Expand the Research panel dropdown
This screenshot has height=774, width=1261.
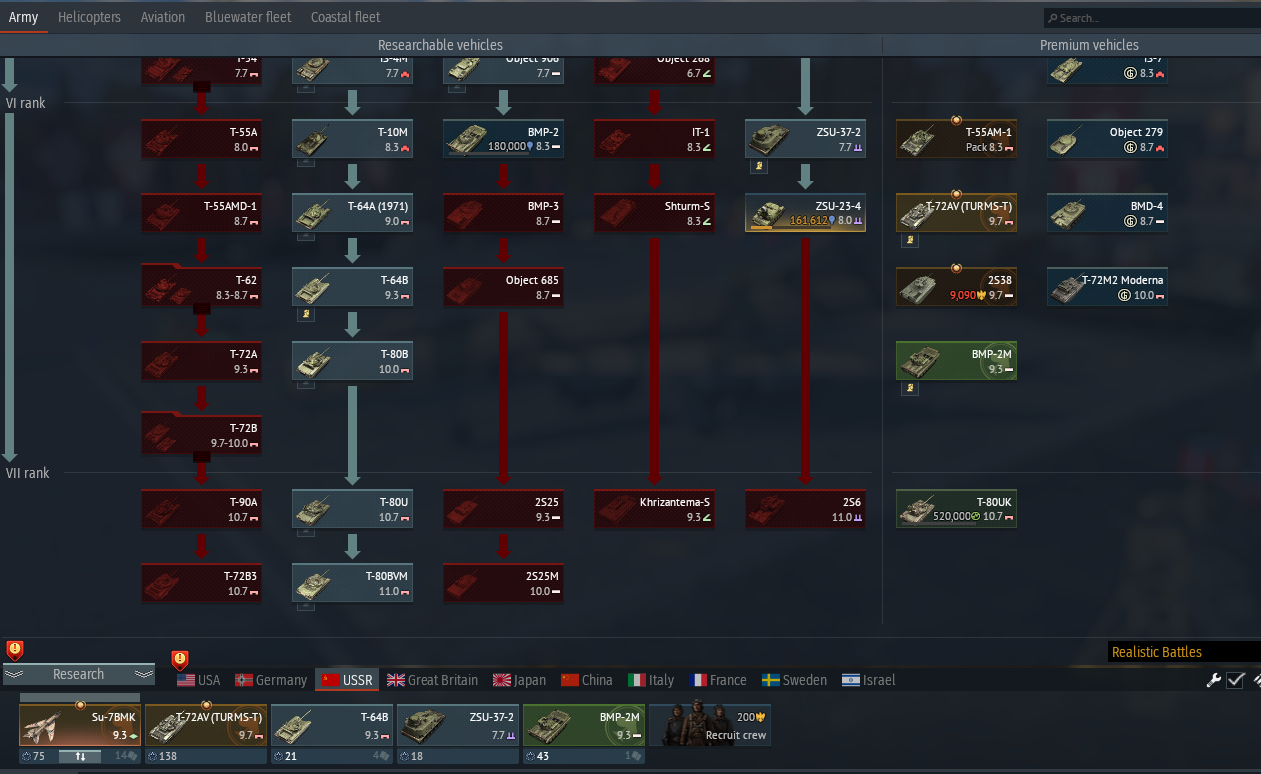click(79, 674)
